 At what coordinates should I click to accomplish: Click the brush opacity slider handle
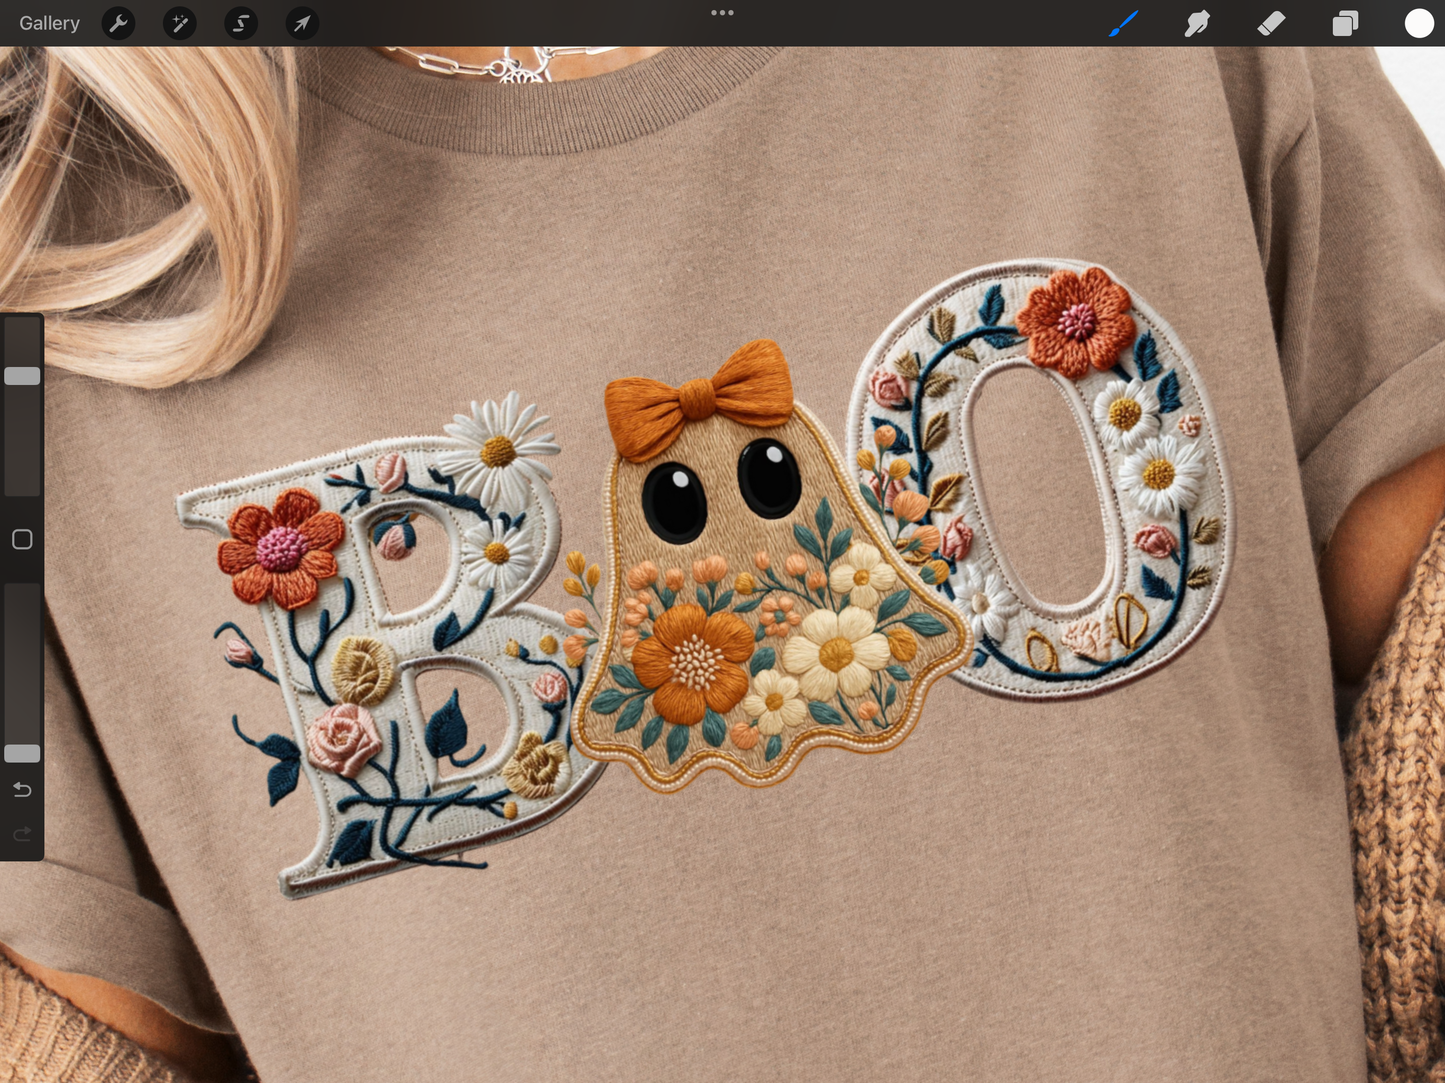pyautogui.click(x=22, y=753)
